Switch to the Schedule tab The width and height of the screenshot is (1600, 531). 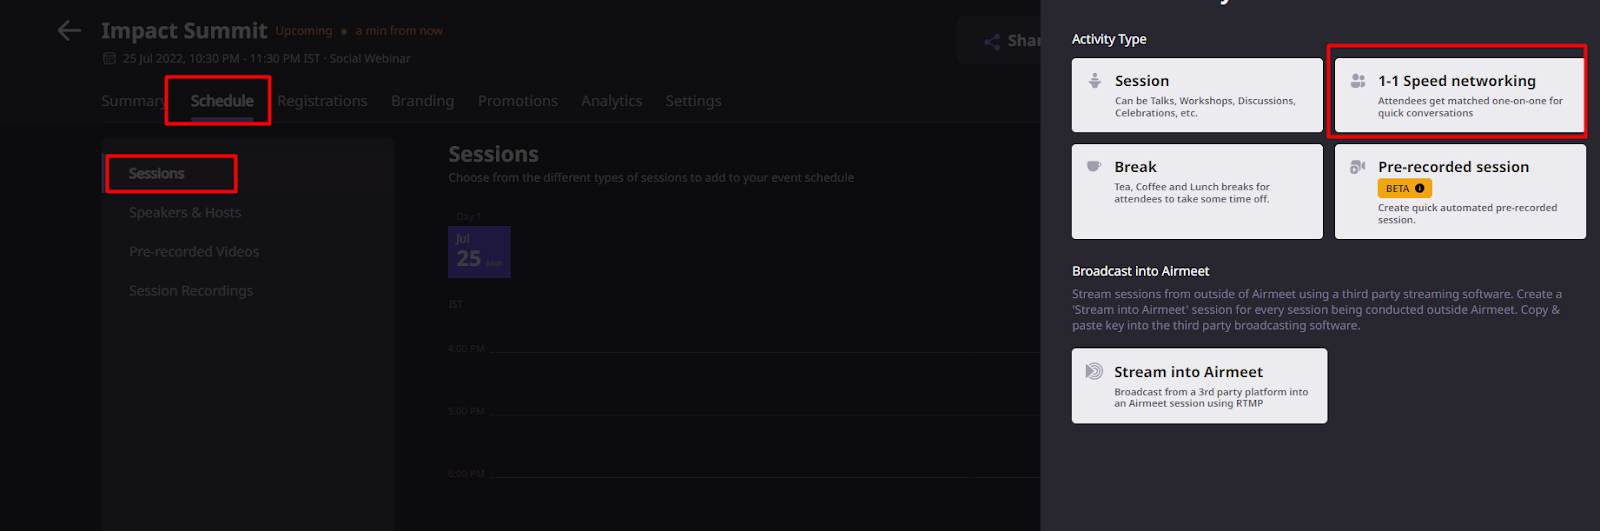point(221,101)
